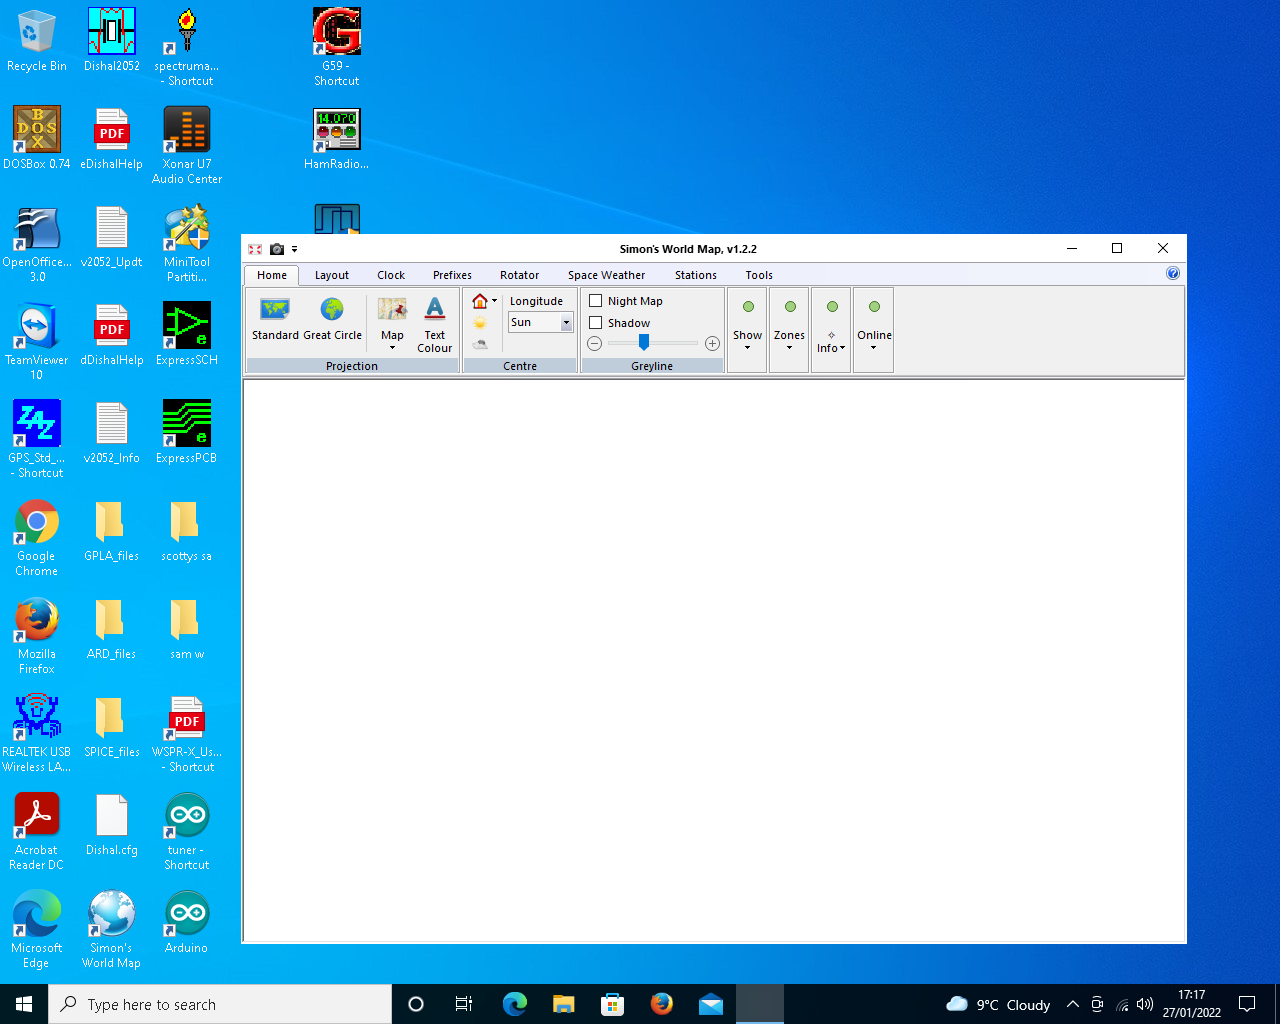Click the camera screenshot icon in title bar

point(277,249)
